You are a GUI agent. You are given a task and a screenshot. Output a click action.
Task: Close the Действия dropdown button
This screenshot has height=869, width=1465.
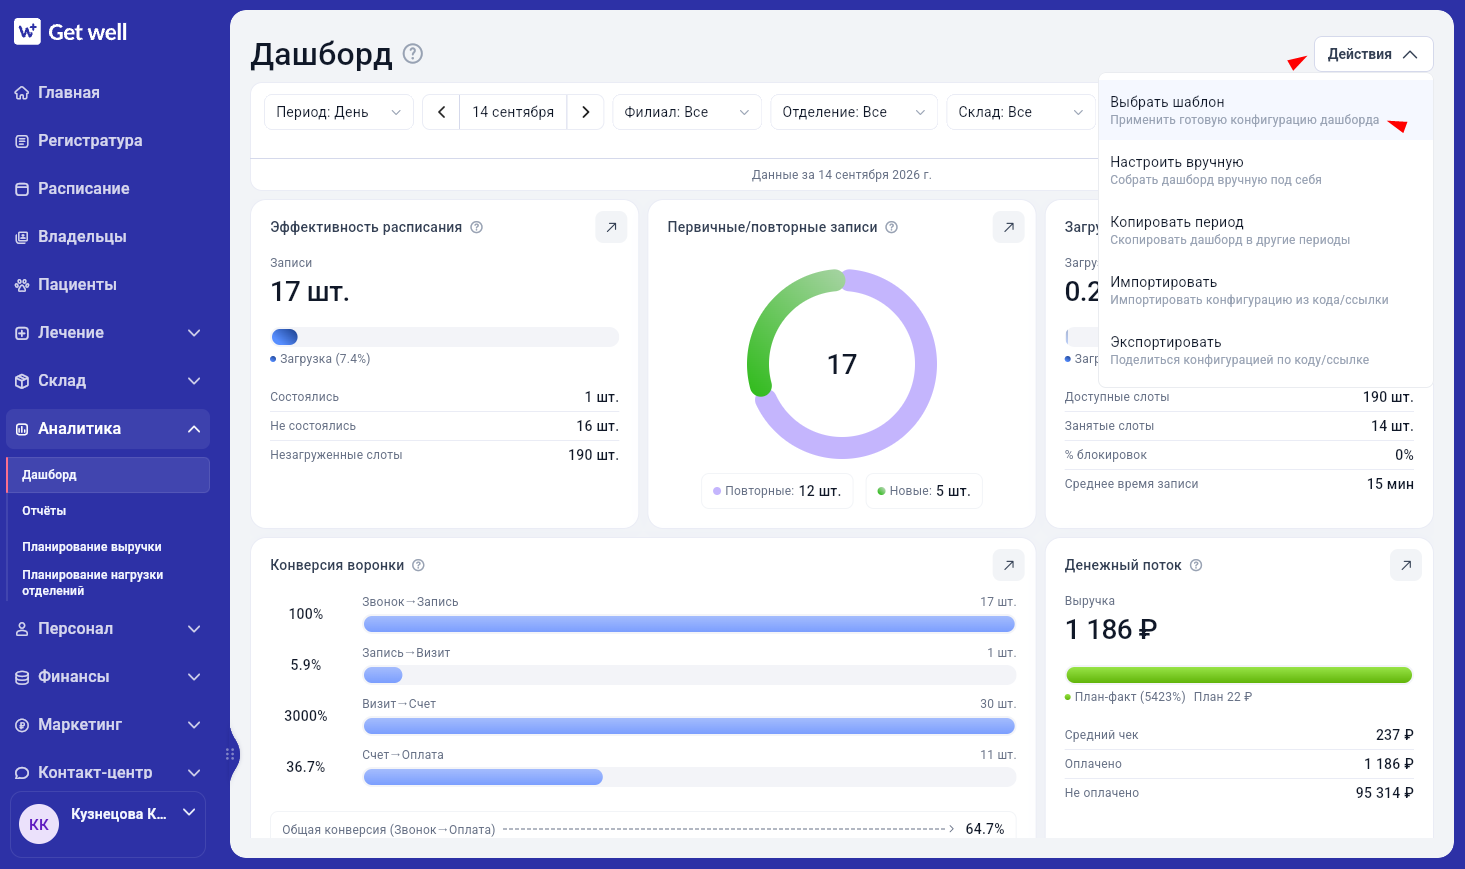click(x=1373, y=54)
